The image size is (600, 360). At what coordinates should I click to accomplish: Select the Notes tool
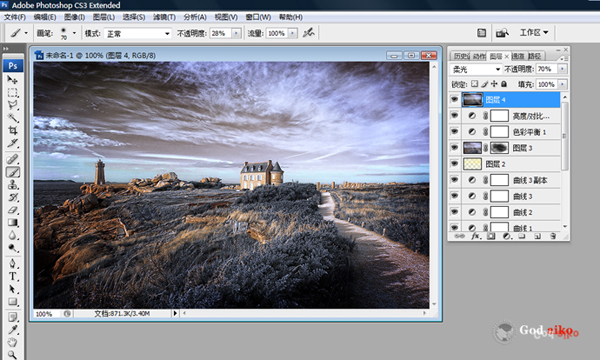[x=13, y=317]
